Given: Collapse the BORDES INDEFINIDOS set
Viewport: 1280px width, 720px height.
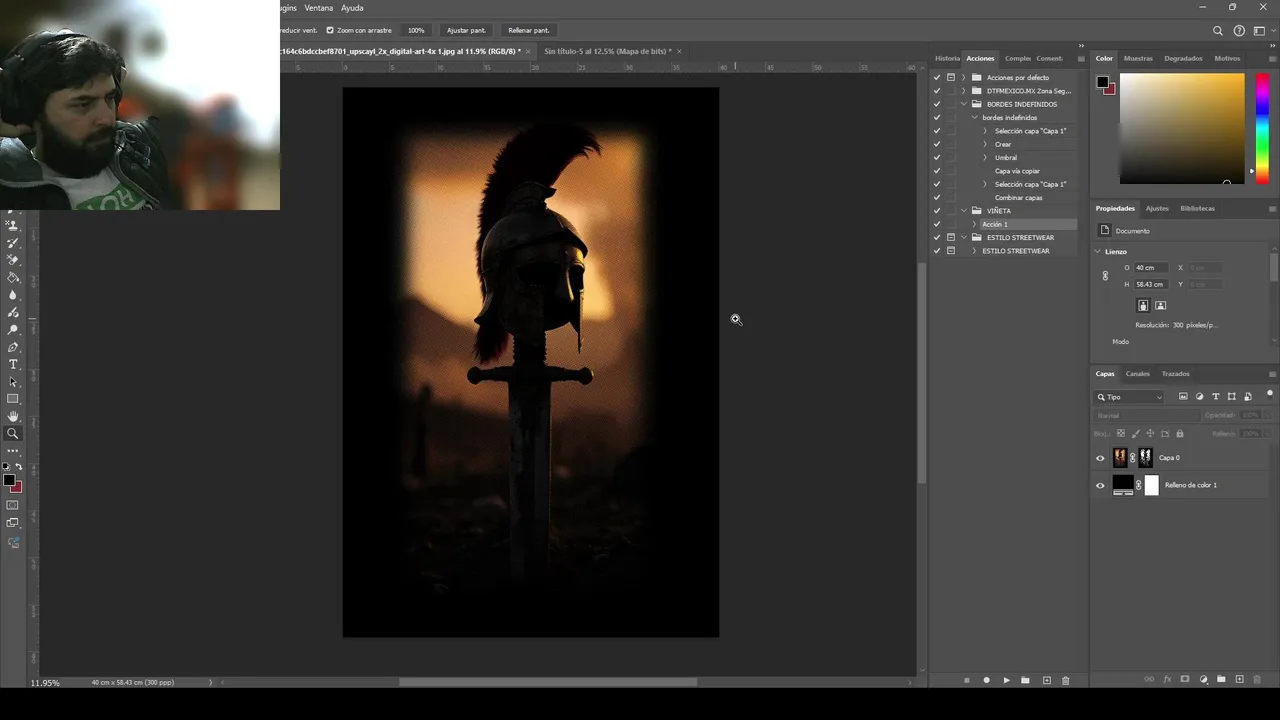Looking at the screenshot, I should pyautogui.click(x=964, y=104).
